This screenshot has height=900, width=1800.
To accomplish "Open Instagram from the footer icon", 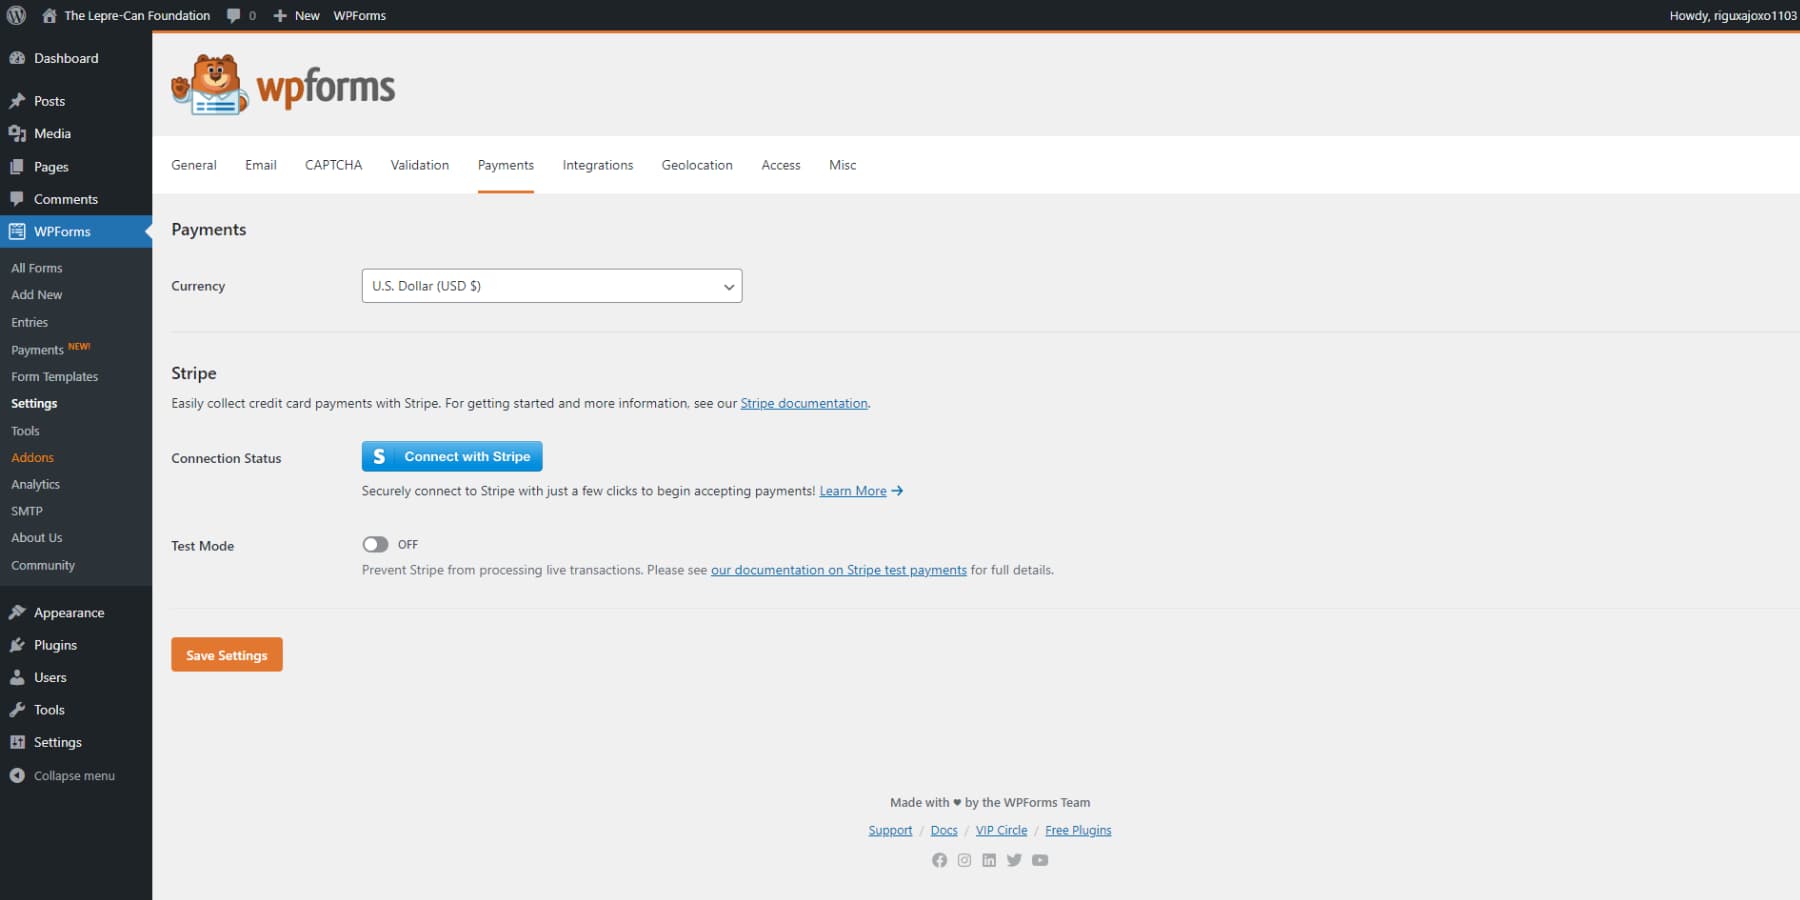I will 964,860.
